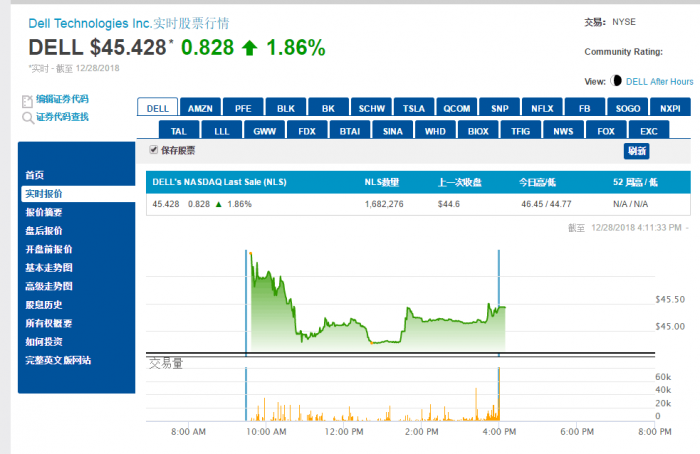The height and width of the screenshot is (454, 700).
Task: Go to 首页 in sidebar
Action: click(x=34, y=175)
